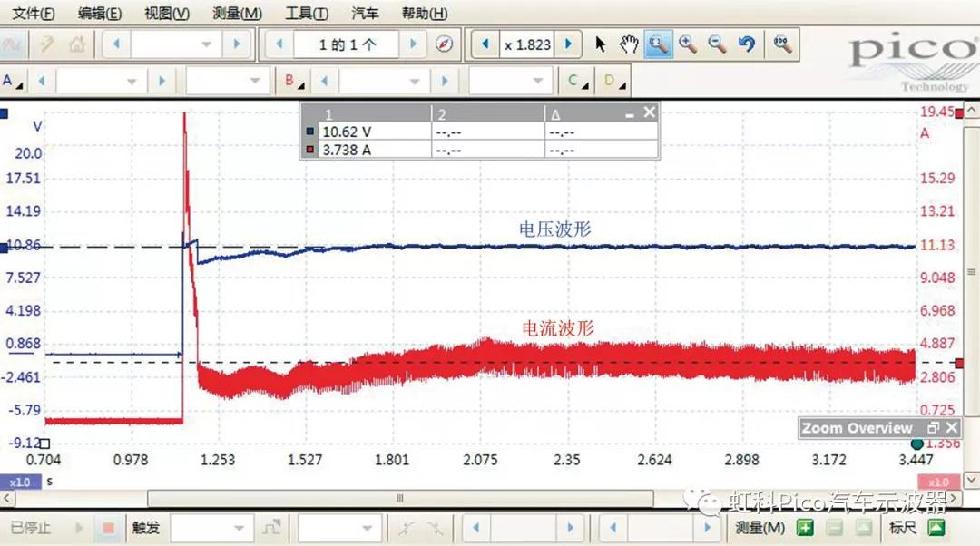Select the arrow pointer tool
Viewport: 980px width, 546px height.
pos(600,44)
